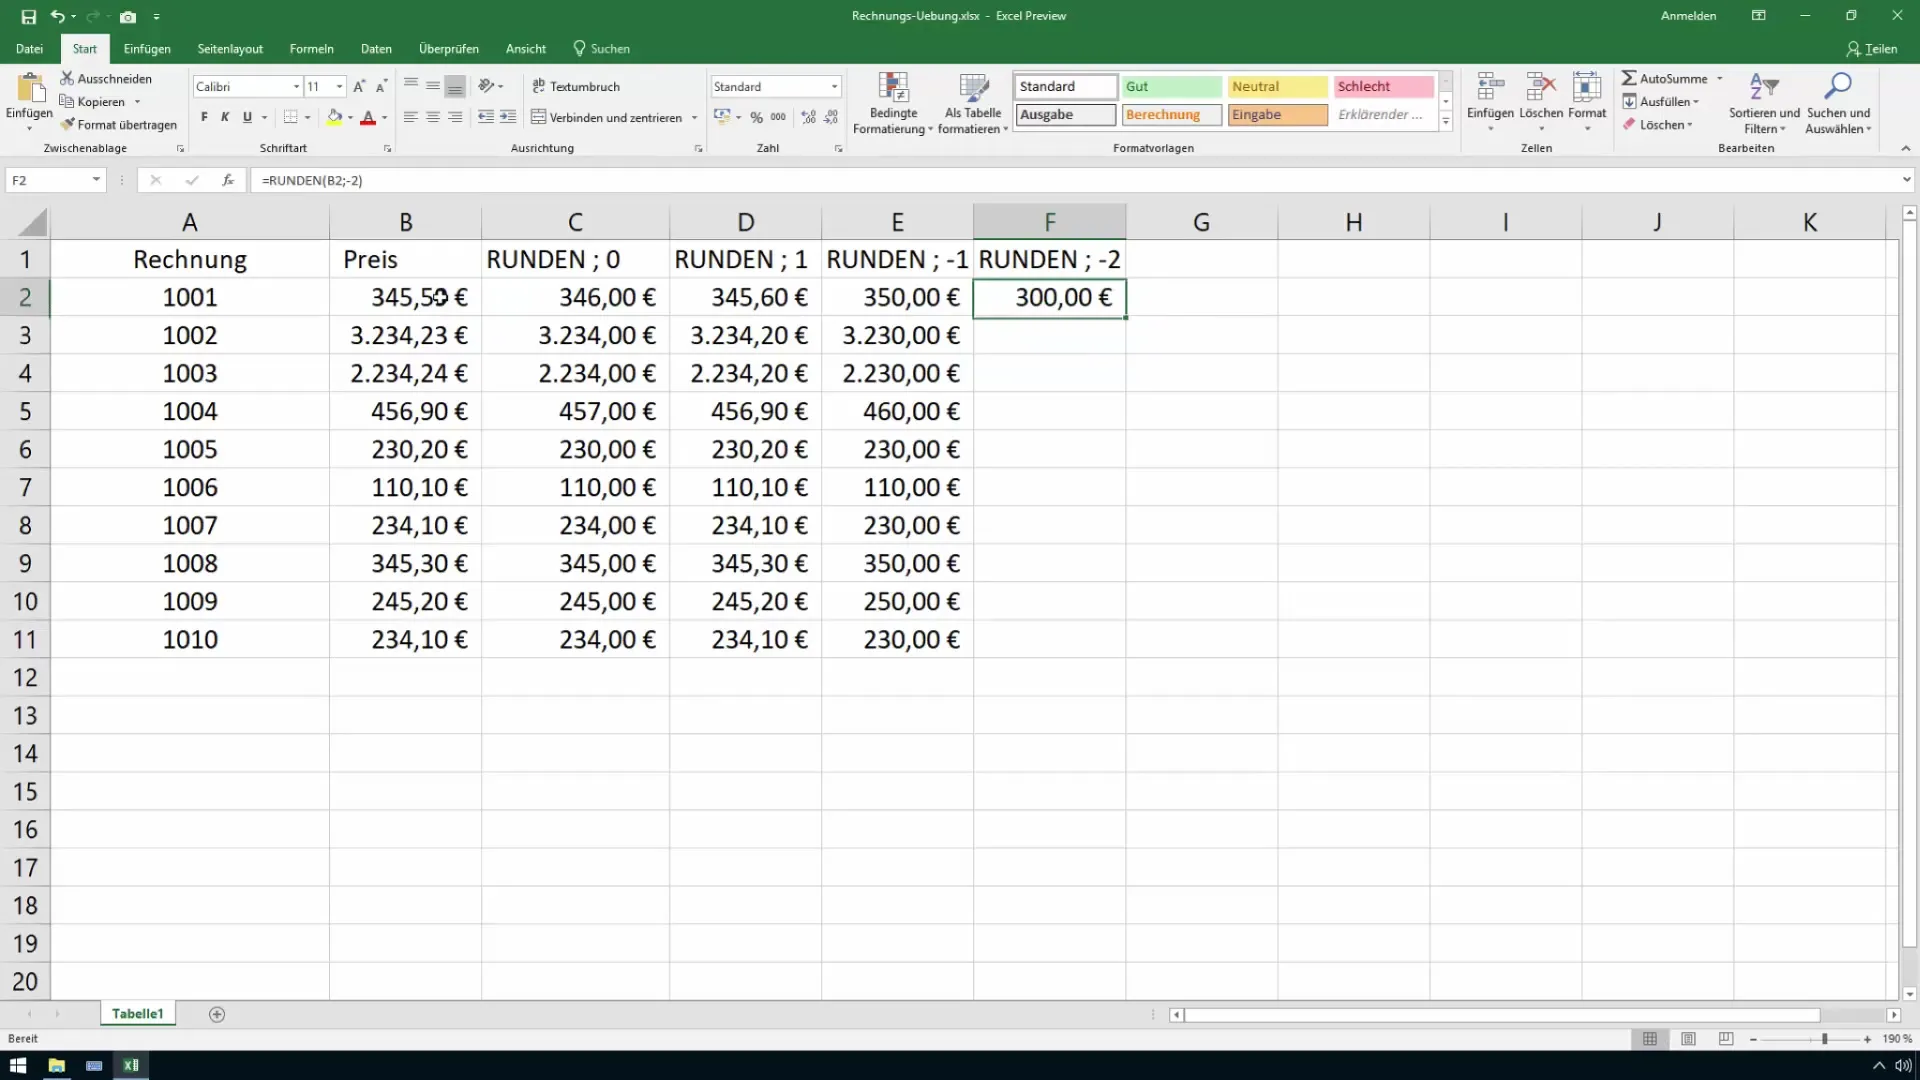Viewport: 1920px width, 1080px height.
Task: Open the Standard number format dropdown
Action: (835, 87)
